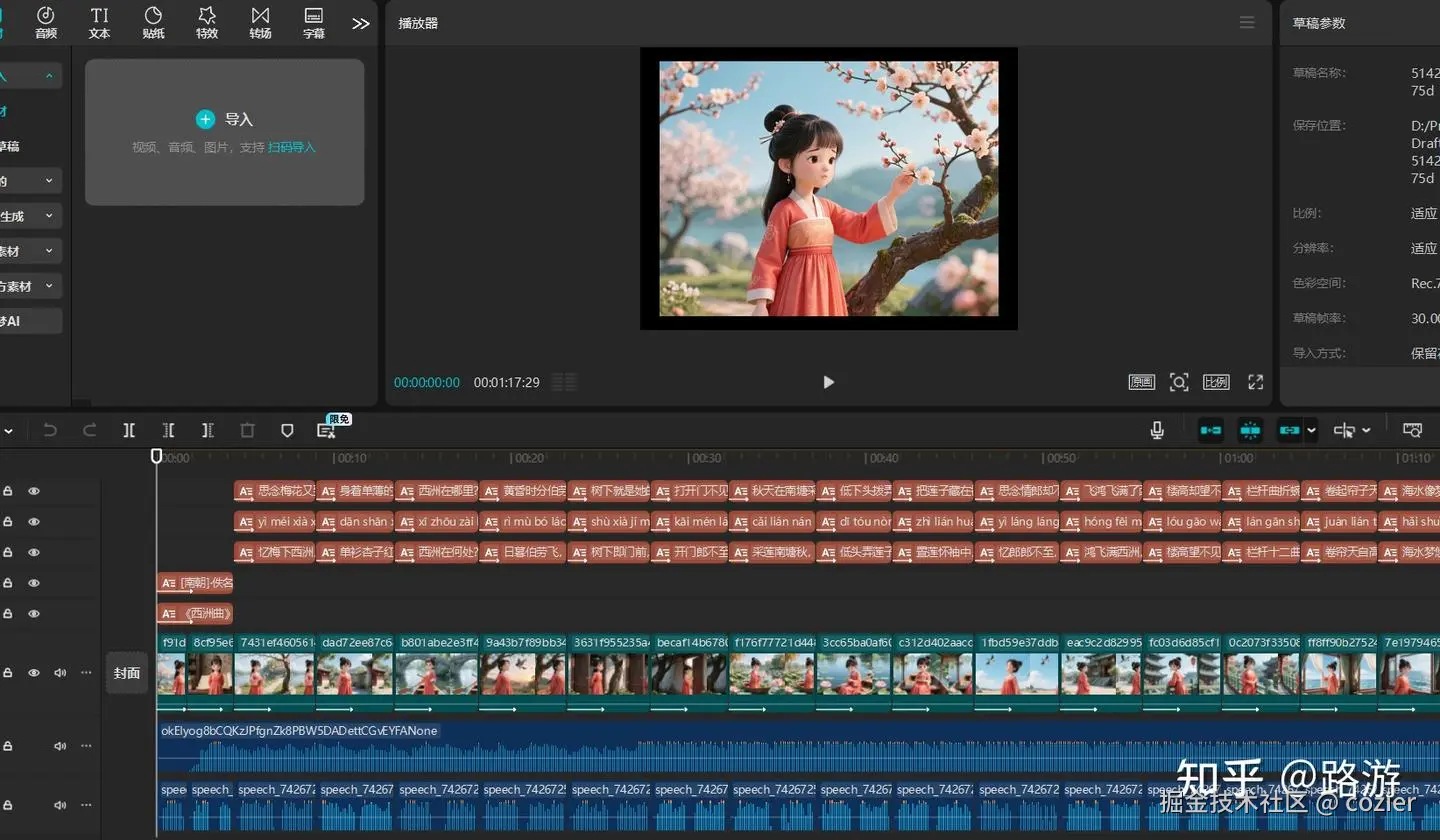Open dropdown arrow beside the timeline snapping button
This screenshot has height=840, width=1440.
tap(1311, 431)
